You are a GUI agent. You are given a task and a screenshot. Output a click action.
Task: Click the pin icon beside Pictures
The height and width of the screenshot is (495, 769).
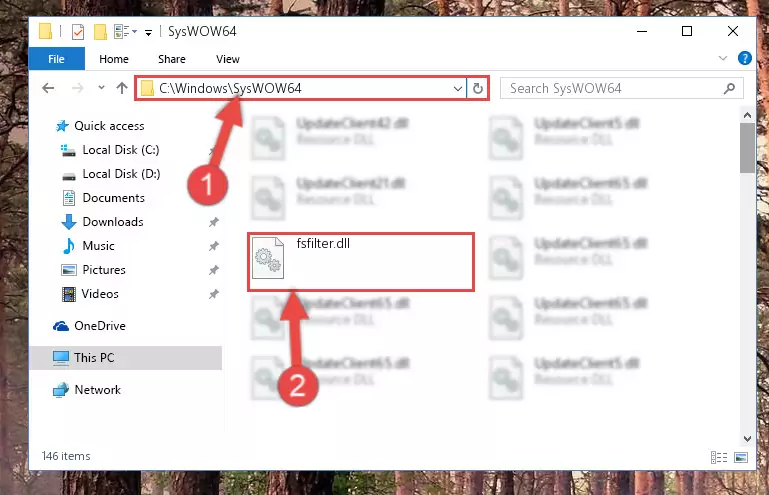[213, 270]
